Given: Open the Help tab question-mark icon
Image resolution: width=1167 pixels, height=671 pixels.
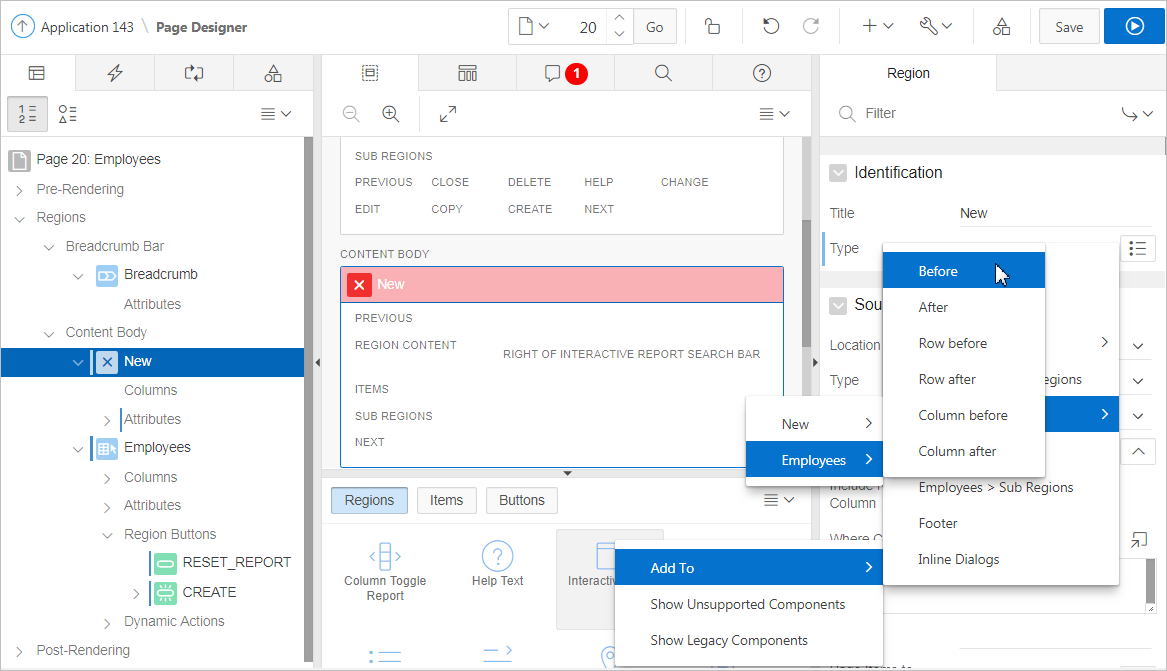Looking at the screenshot, I should click(761, 73).
